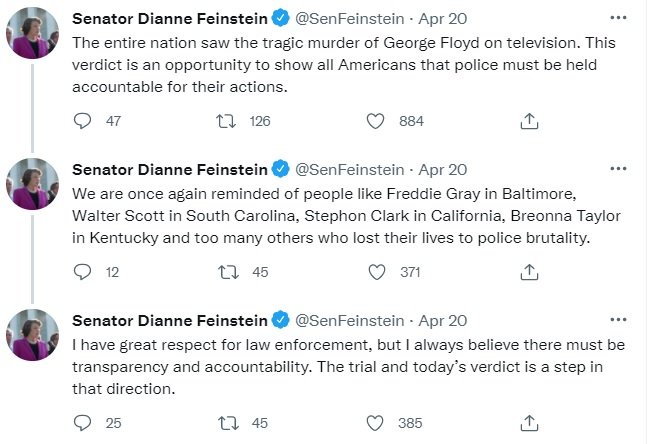Click @SenFeinstein handle on the last tweet
Image resolution: width=648 pixels, height=444 pixels.
tap(348, 320)
